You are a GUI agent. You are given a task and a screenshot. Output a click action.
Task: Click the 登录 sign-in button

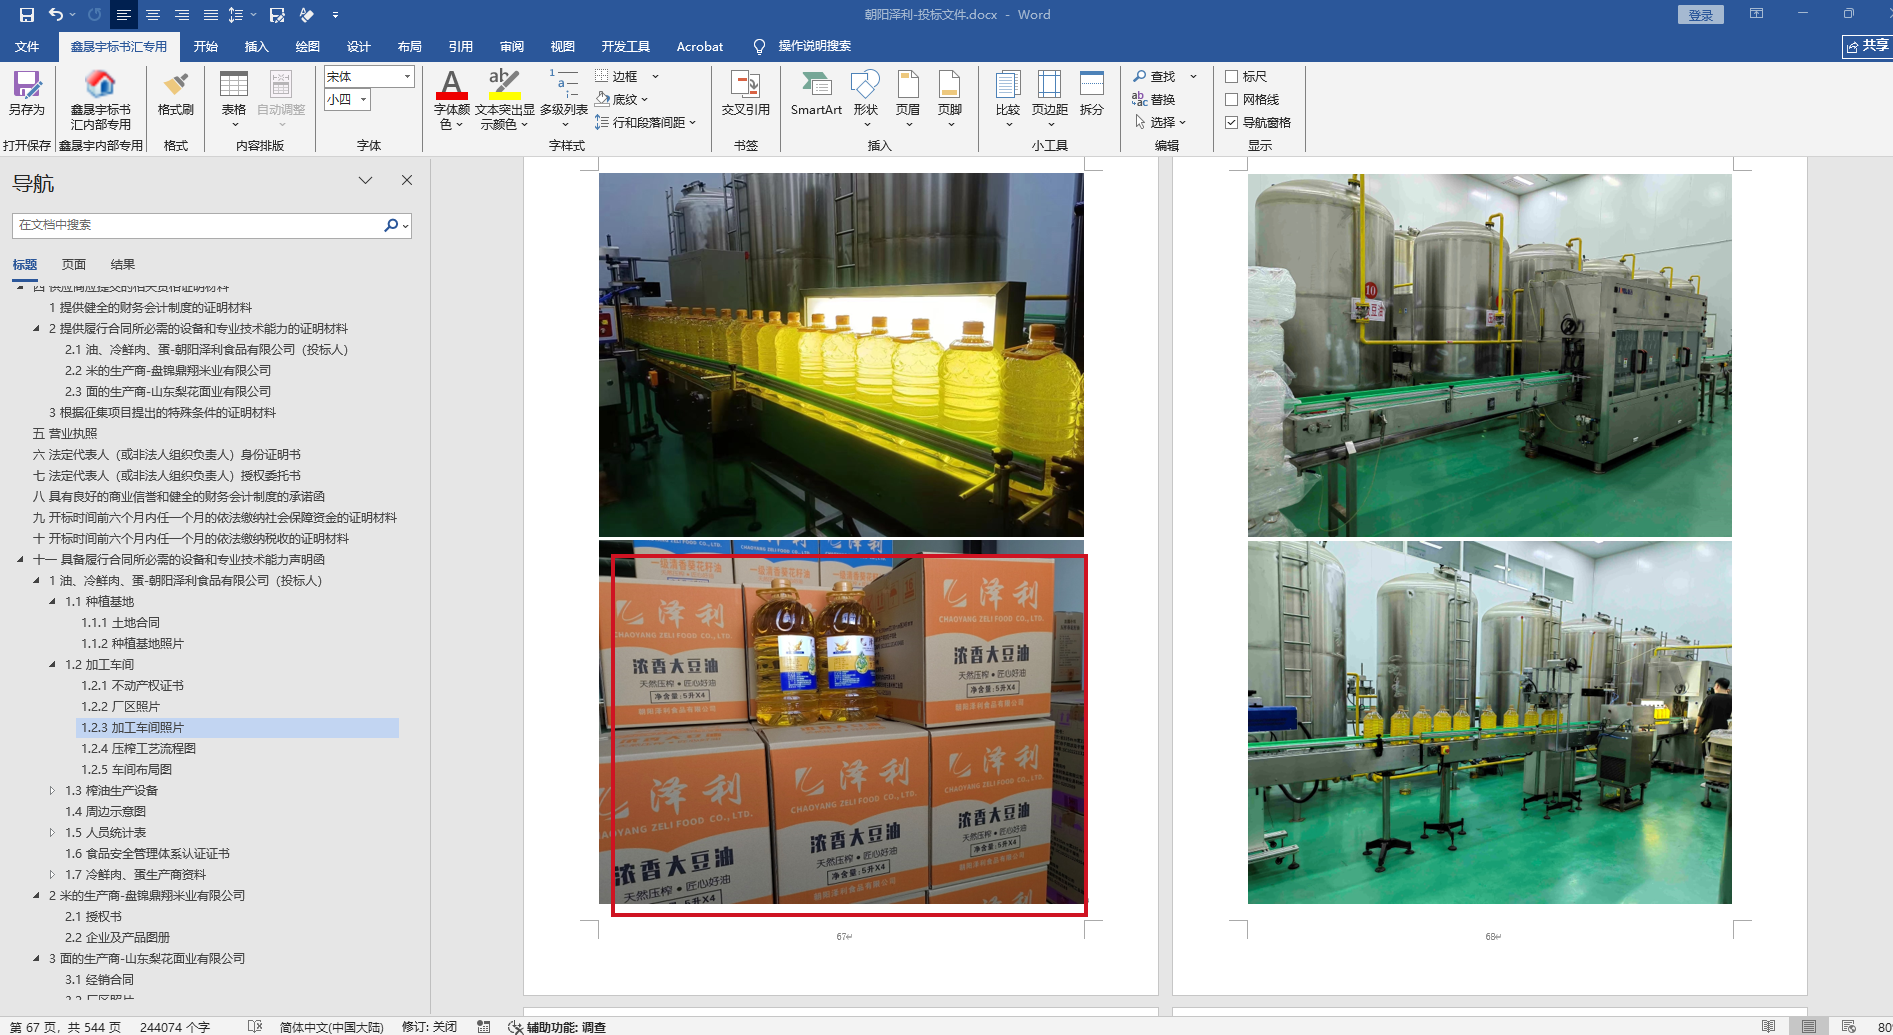coord(1701,15)
